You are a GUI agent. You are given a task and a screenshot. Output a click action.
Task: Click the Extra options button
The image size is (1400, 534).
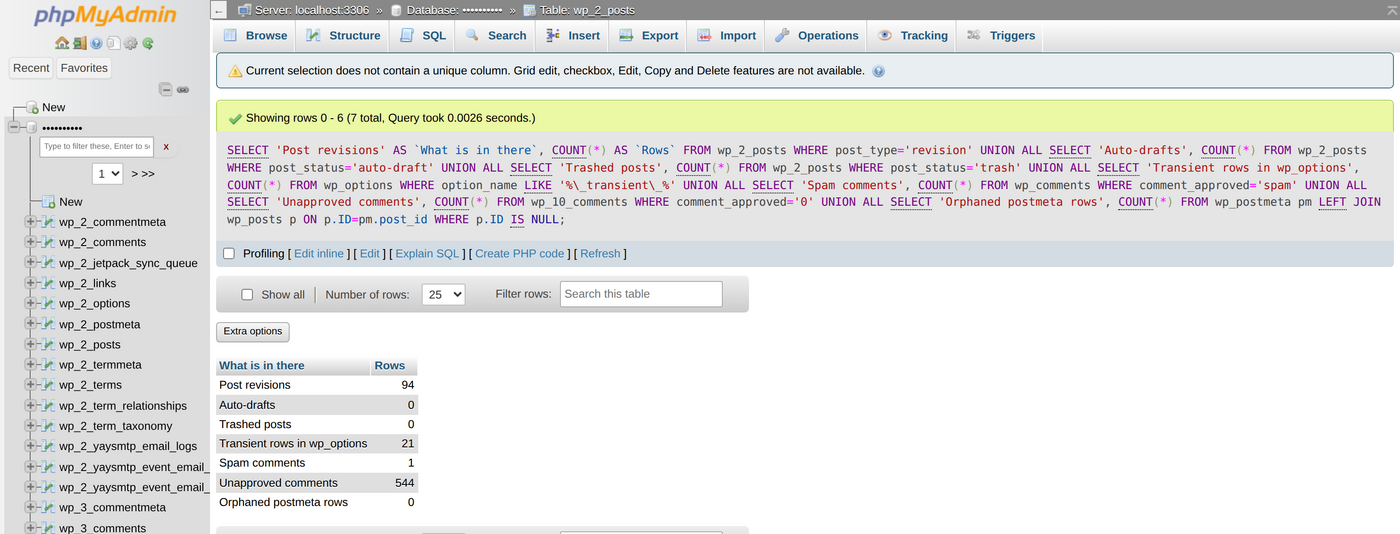tap(253, 332)
